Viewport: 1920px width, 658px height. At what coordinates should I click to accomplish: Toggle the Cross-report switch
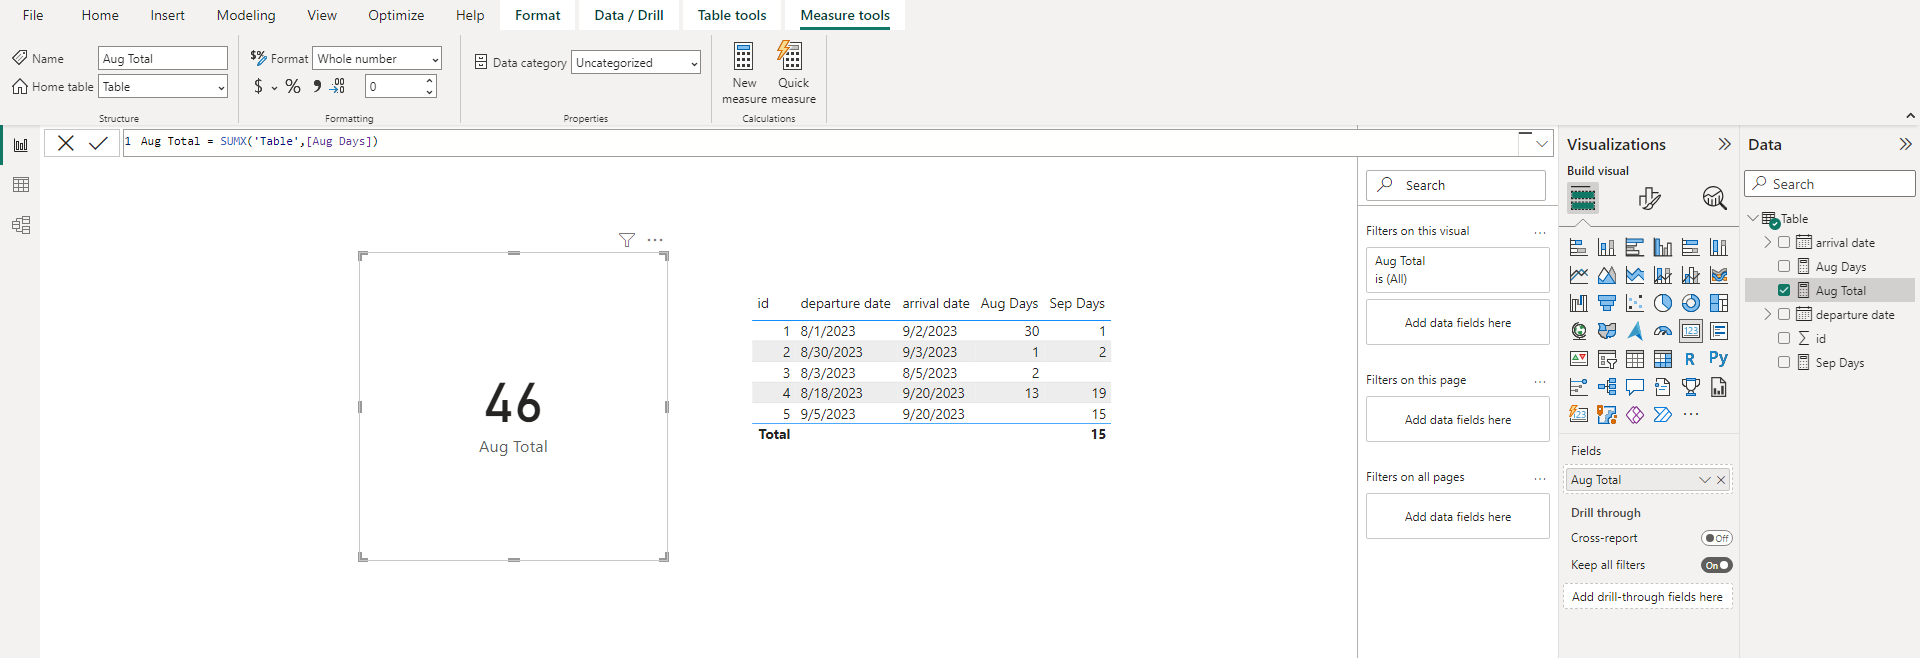pos(1717,538)
